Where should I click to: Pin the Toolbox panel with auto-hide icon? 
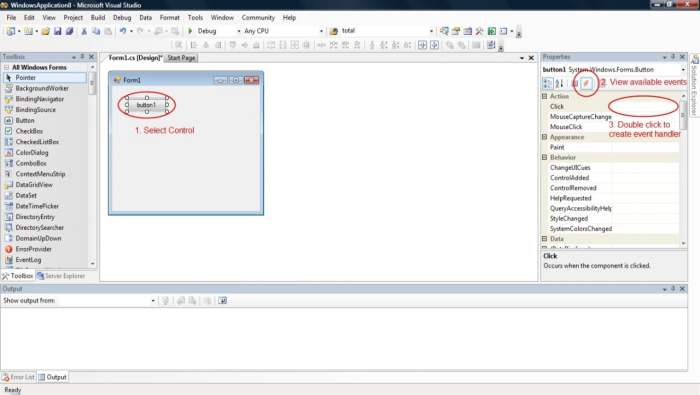(x=82, y=57)
